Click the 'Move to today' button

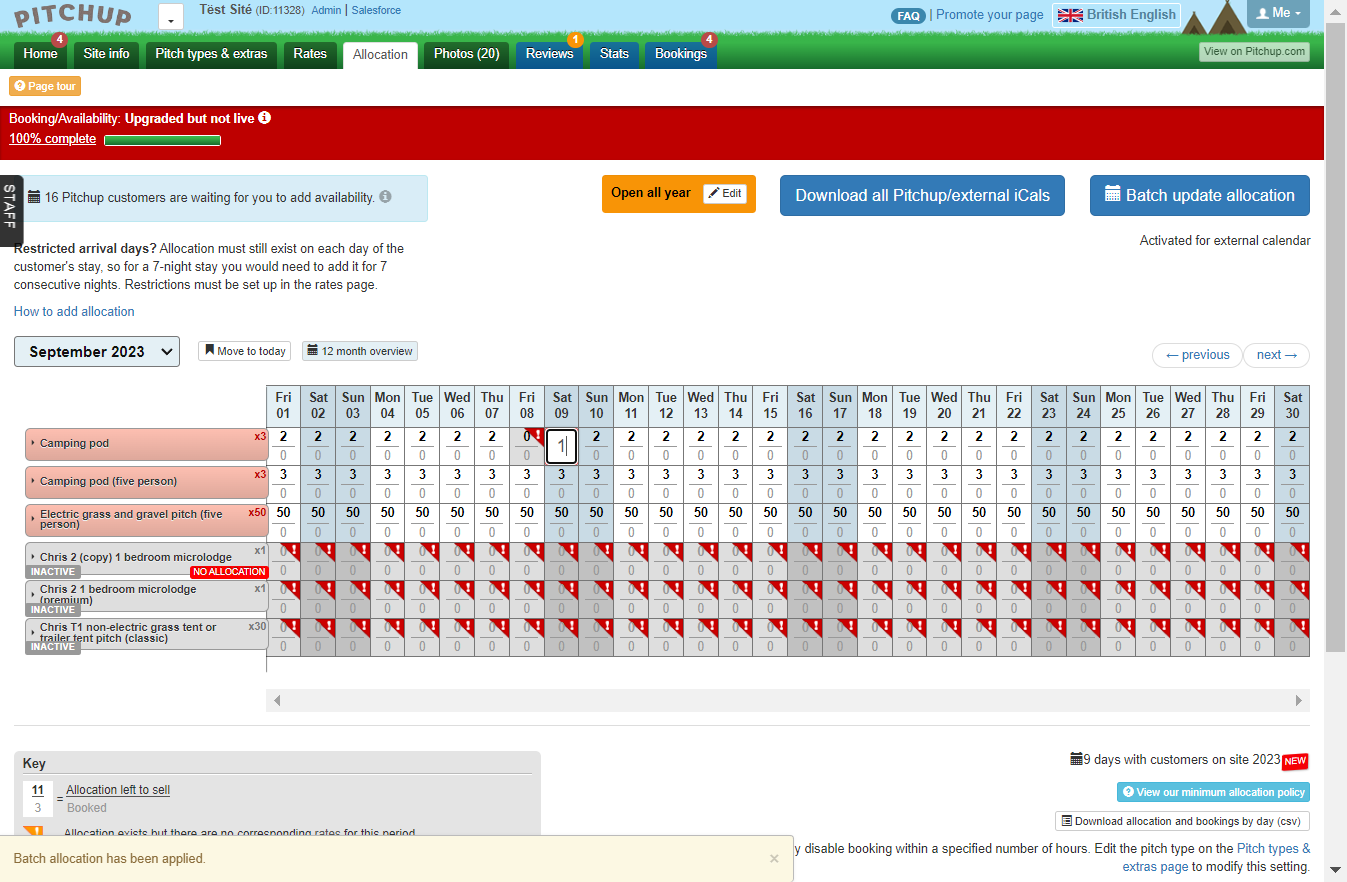(245, 351)
